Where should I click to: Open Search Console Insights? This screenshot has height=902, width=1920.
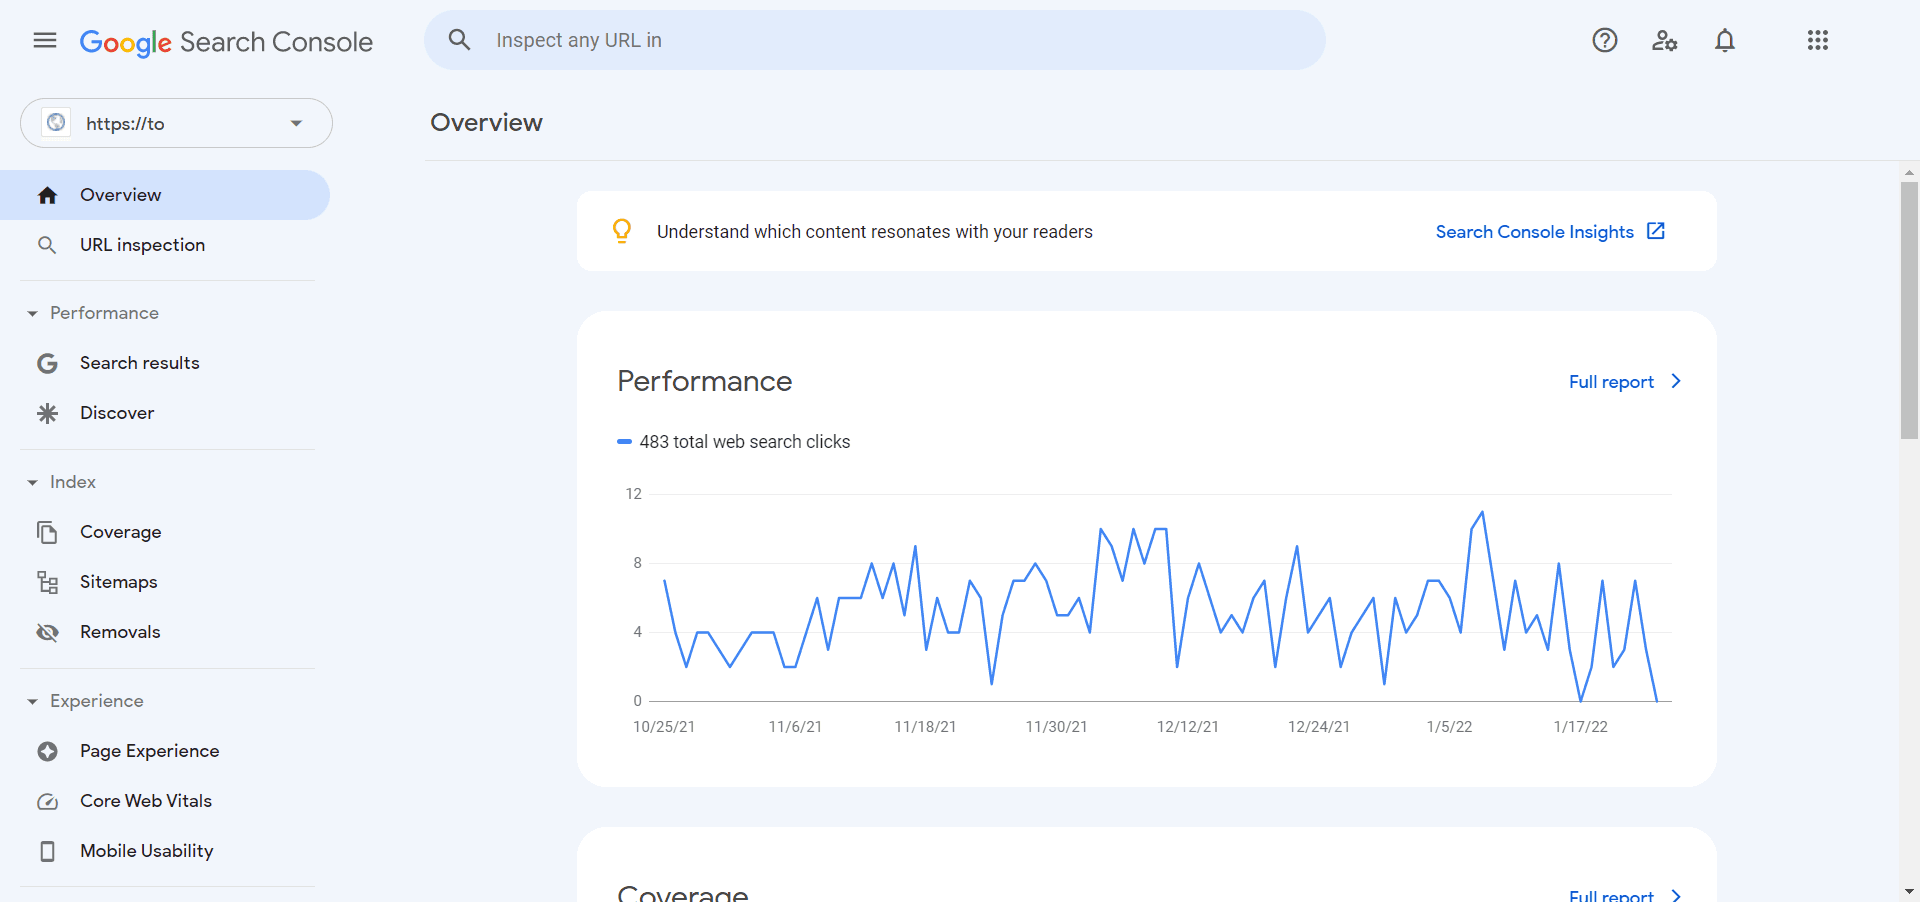tap(1535, 231)
